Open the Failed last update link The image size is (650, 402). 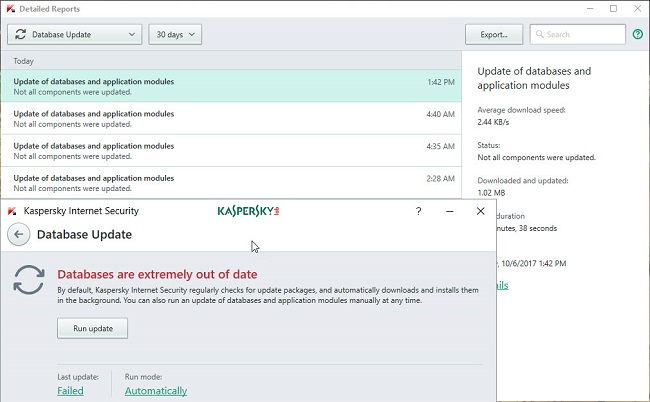(69, 391)
